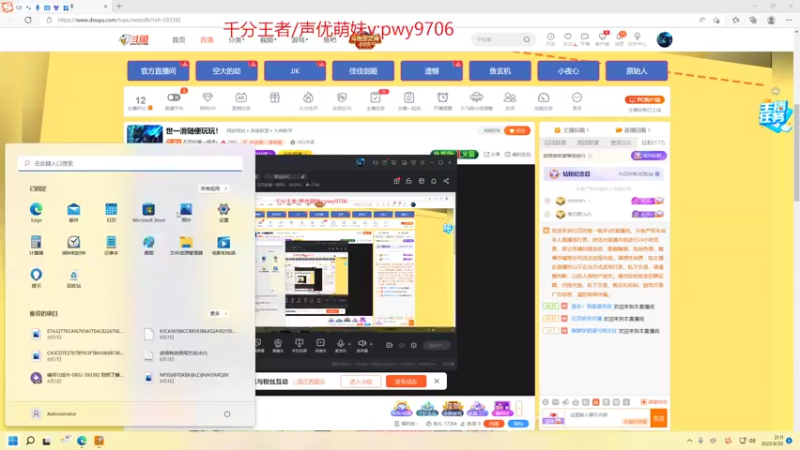Switch to the 日活跃度 tab
Viewport: 800px width, 450px height.
(555, 143)
